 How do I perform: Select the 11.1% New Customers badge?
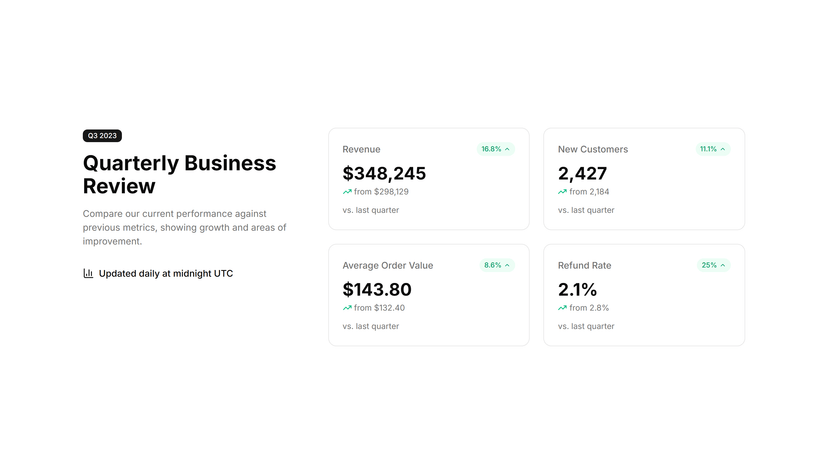pyautogui.click(x=713, y=149)
